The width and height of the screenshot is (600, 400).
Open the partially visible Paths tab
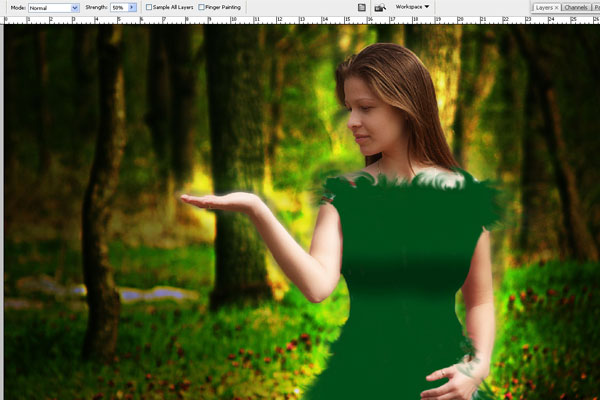[595, 7]
